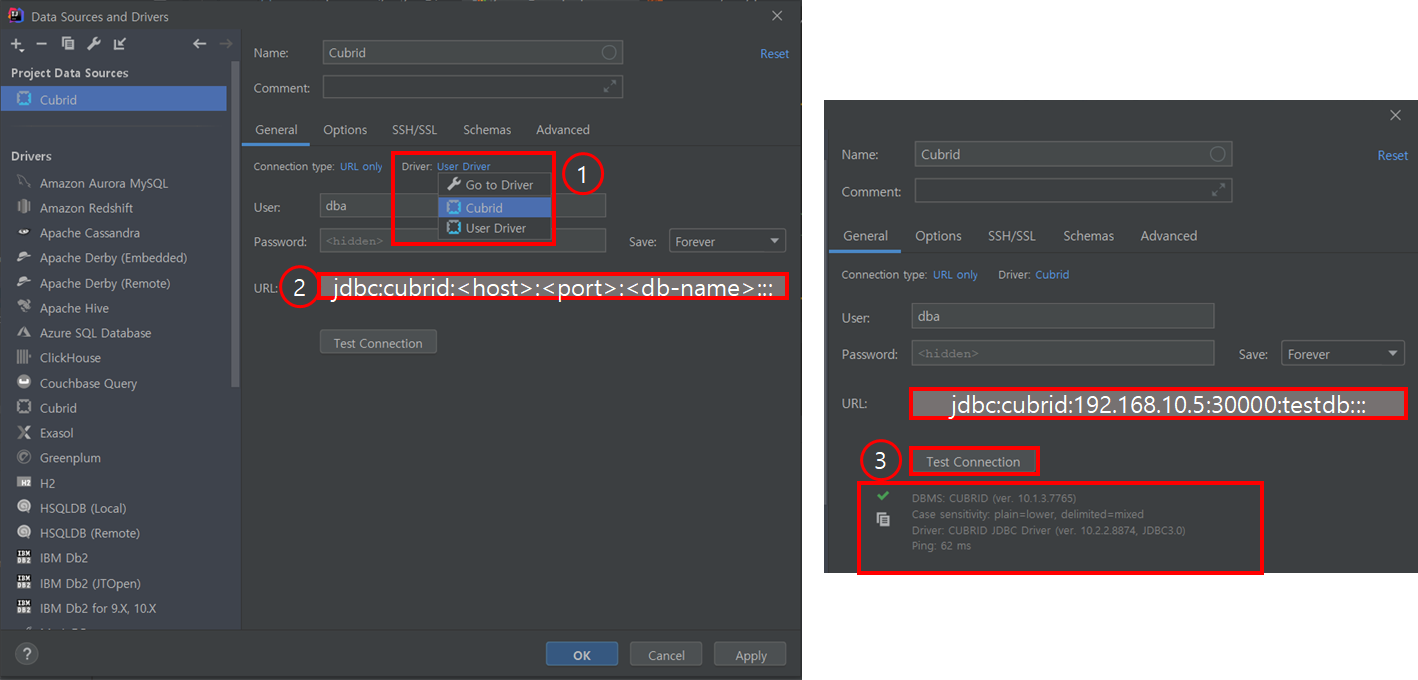Screen dimensions: 1418x680
Task: Expand Comment field in Data Sources and Drivers dialog
Action: click(x=609, y=88)
